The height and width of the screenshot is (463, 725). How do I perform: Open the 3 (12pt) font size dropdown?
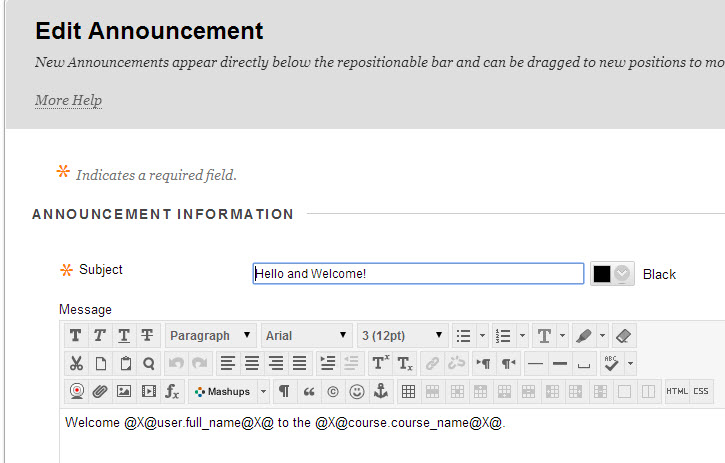[402, 336]
